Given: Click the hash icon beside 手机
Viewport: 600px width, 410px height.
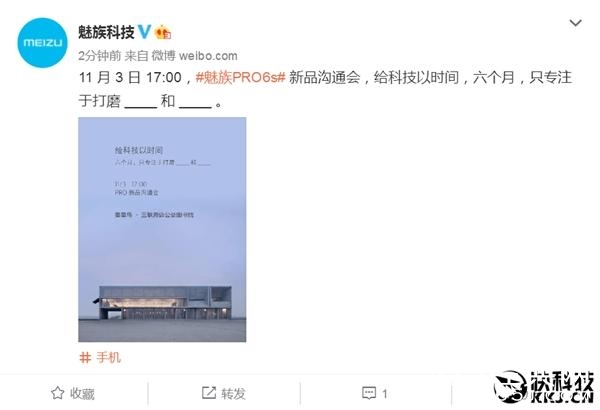Looking at the screenshot, I should 85,358.
